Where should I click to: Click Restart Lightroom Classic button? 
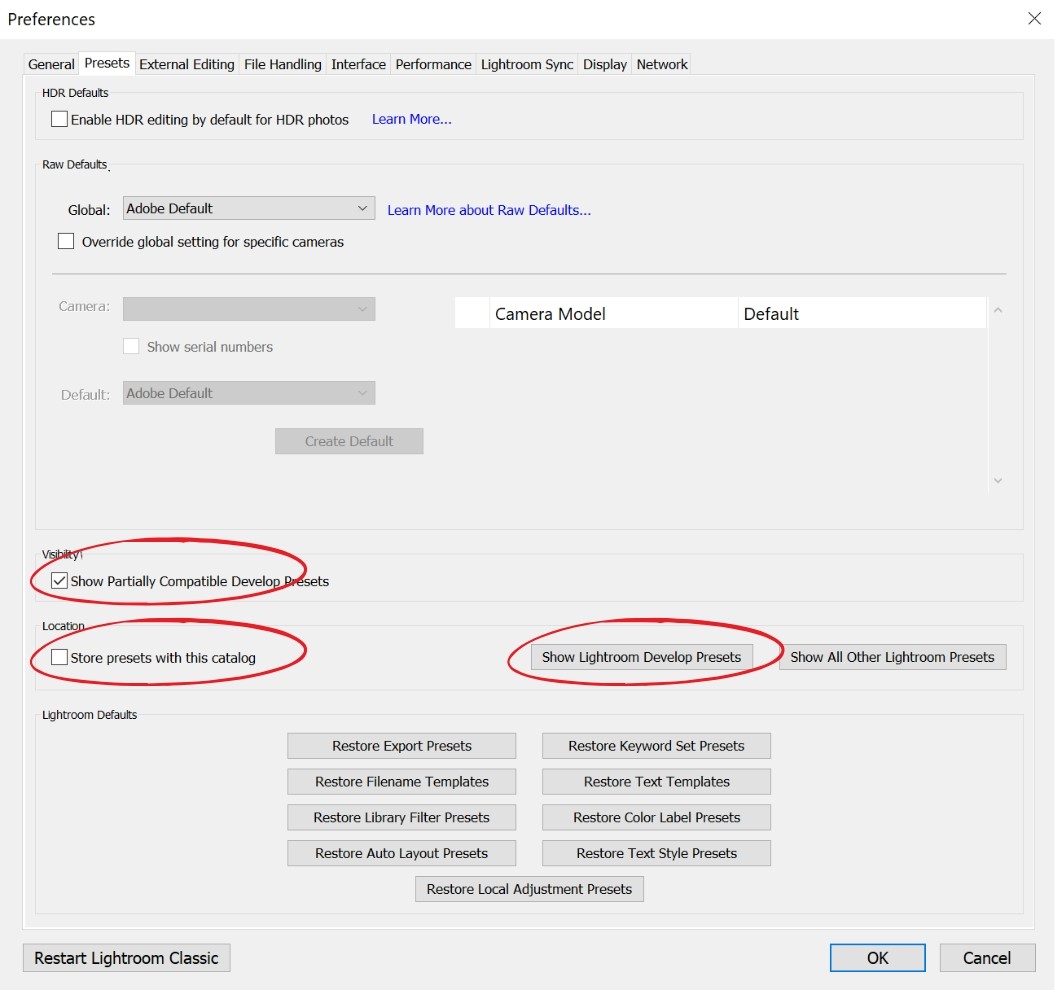[126, 958]
